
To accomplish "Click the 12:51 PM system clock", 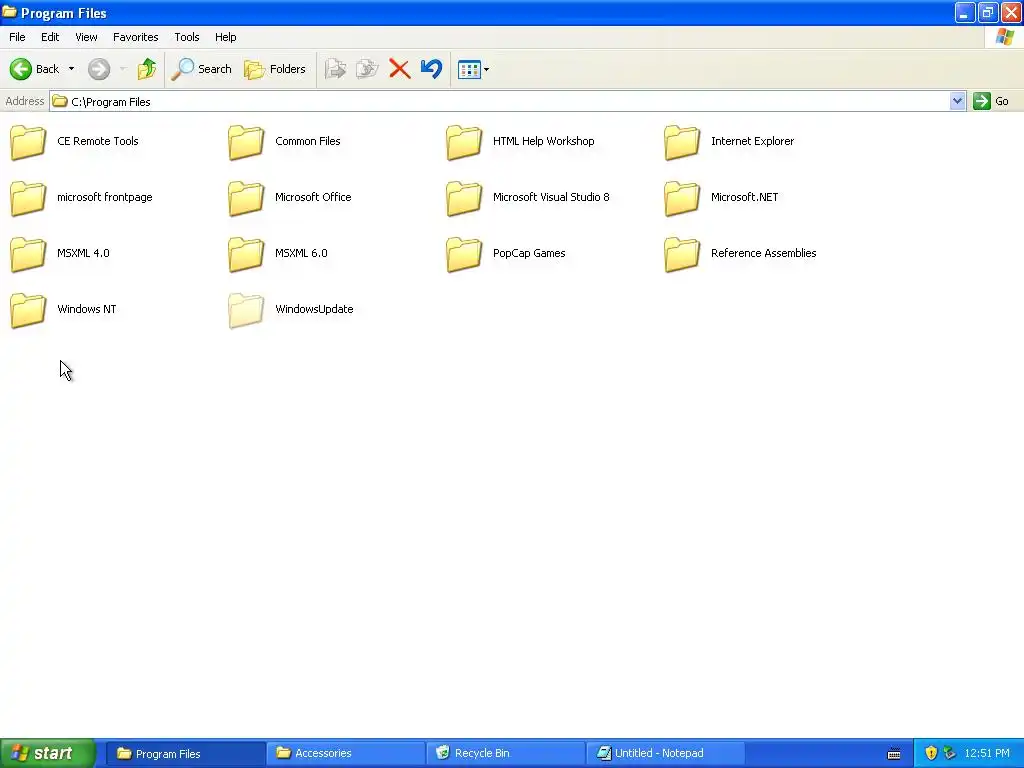I will [987, 753].
